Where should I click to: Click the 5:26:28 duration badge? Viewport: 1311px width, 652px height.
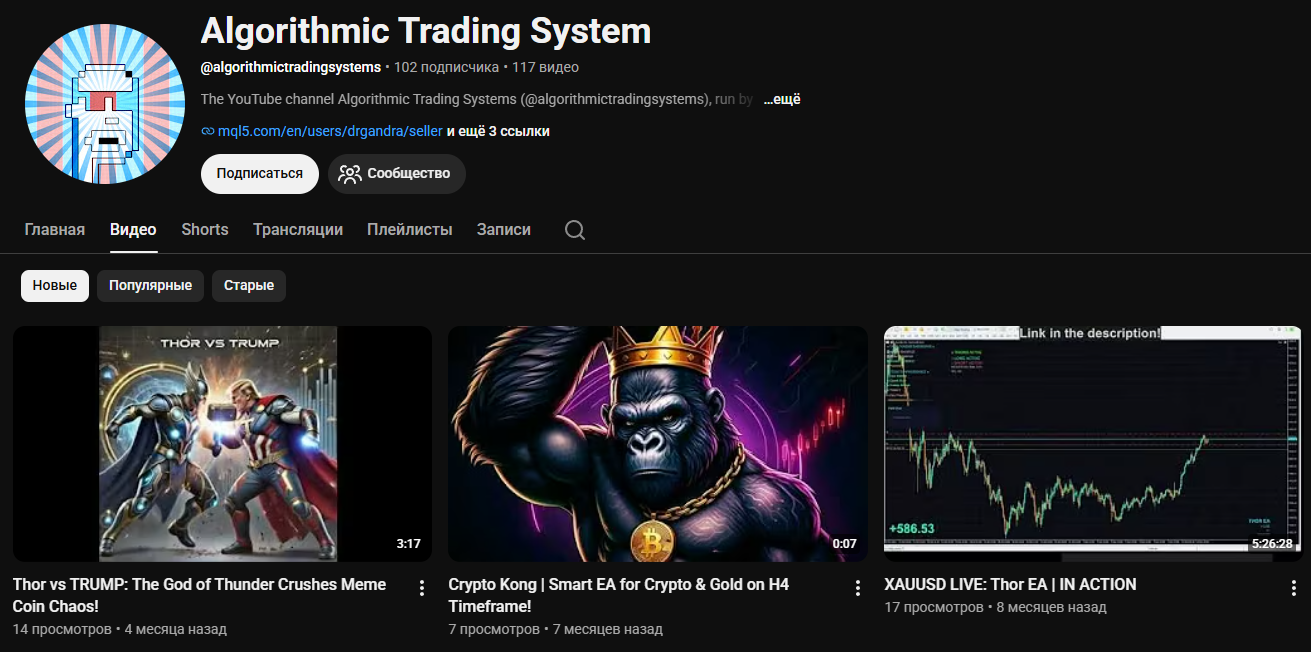click(x=1272, y=544)
